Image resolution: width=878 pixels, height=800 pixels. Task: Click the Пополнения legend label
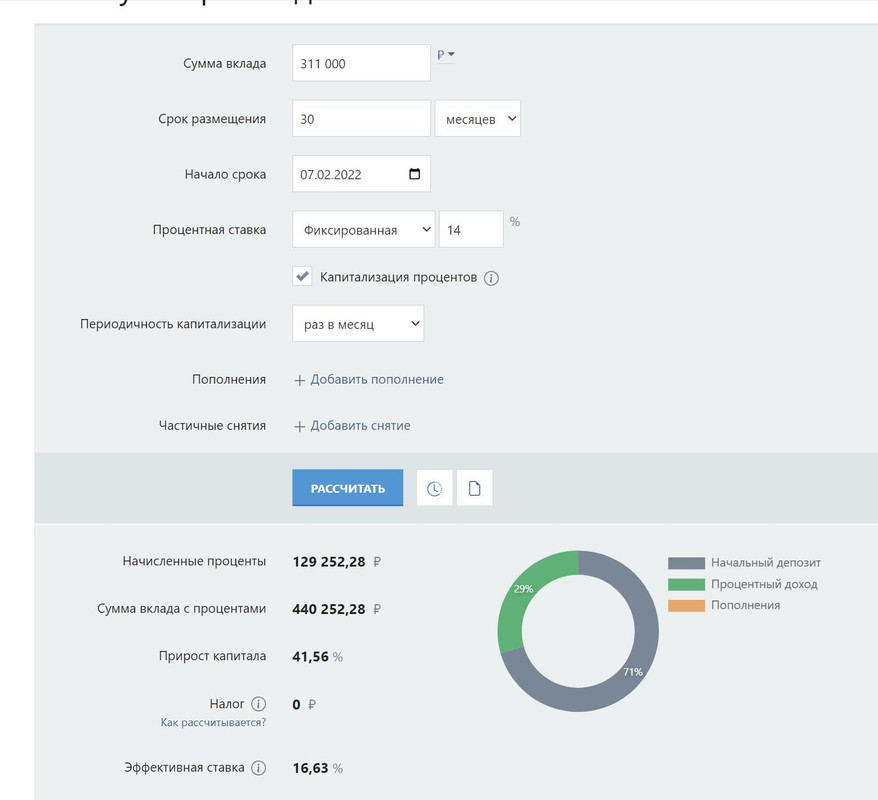pos(745,605)
